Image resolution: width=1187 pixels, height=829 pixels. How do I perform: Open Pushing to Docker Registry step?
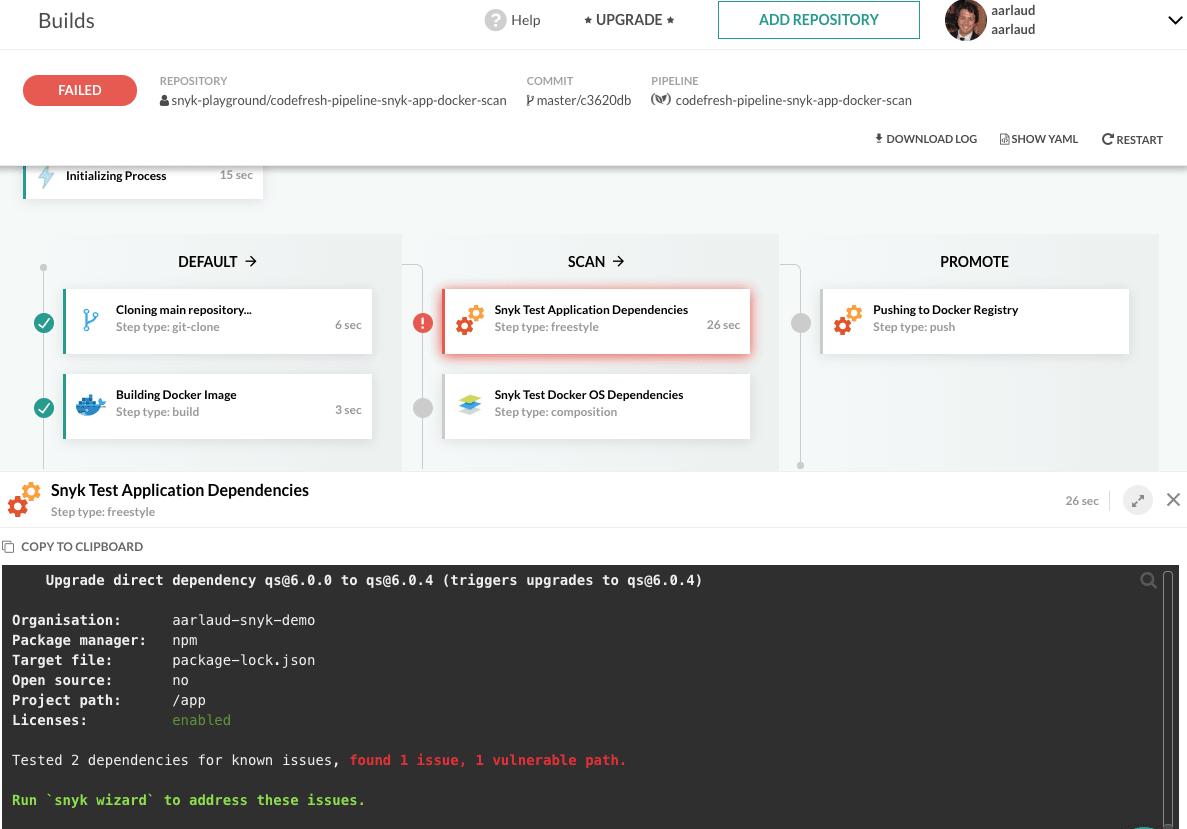(x=975, y=321)
